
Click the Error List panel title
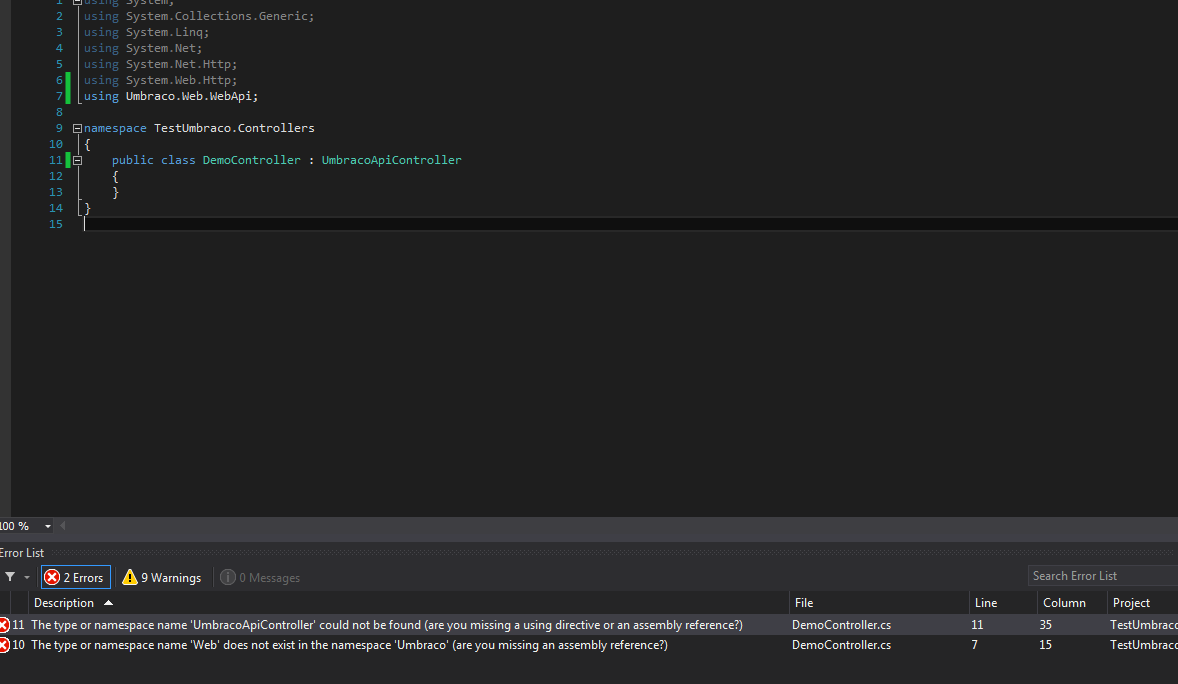pyautogui.click(x=22, y=553)
